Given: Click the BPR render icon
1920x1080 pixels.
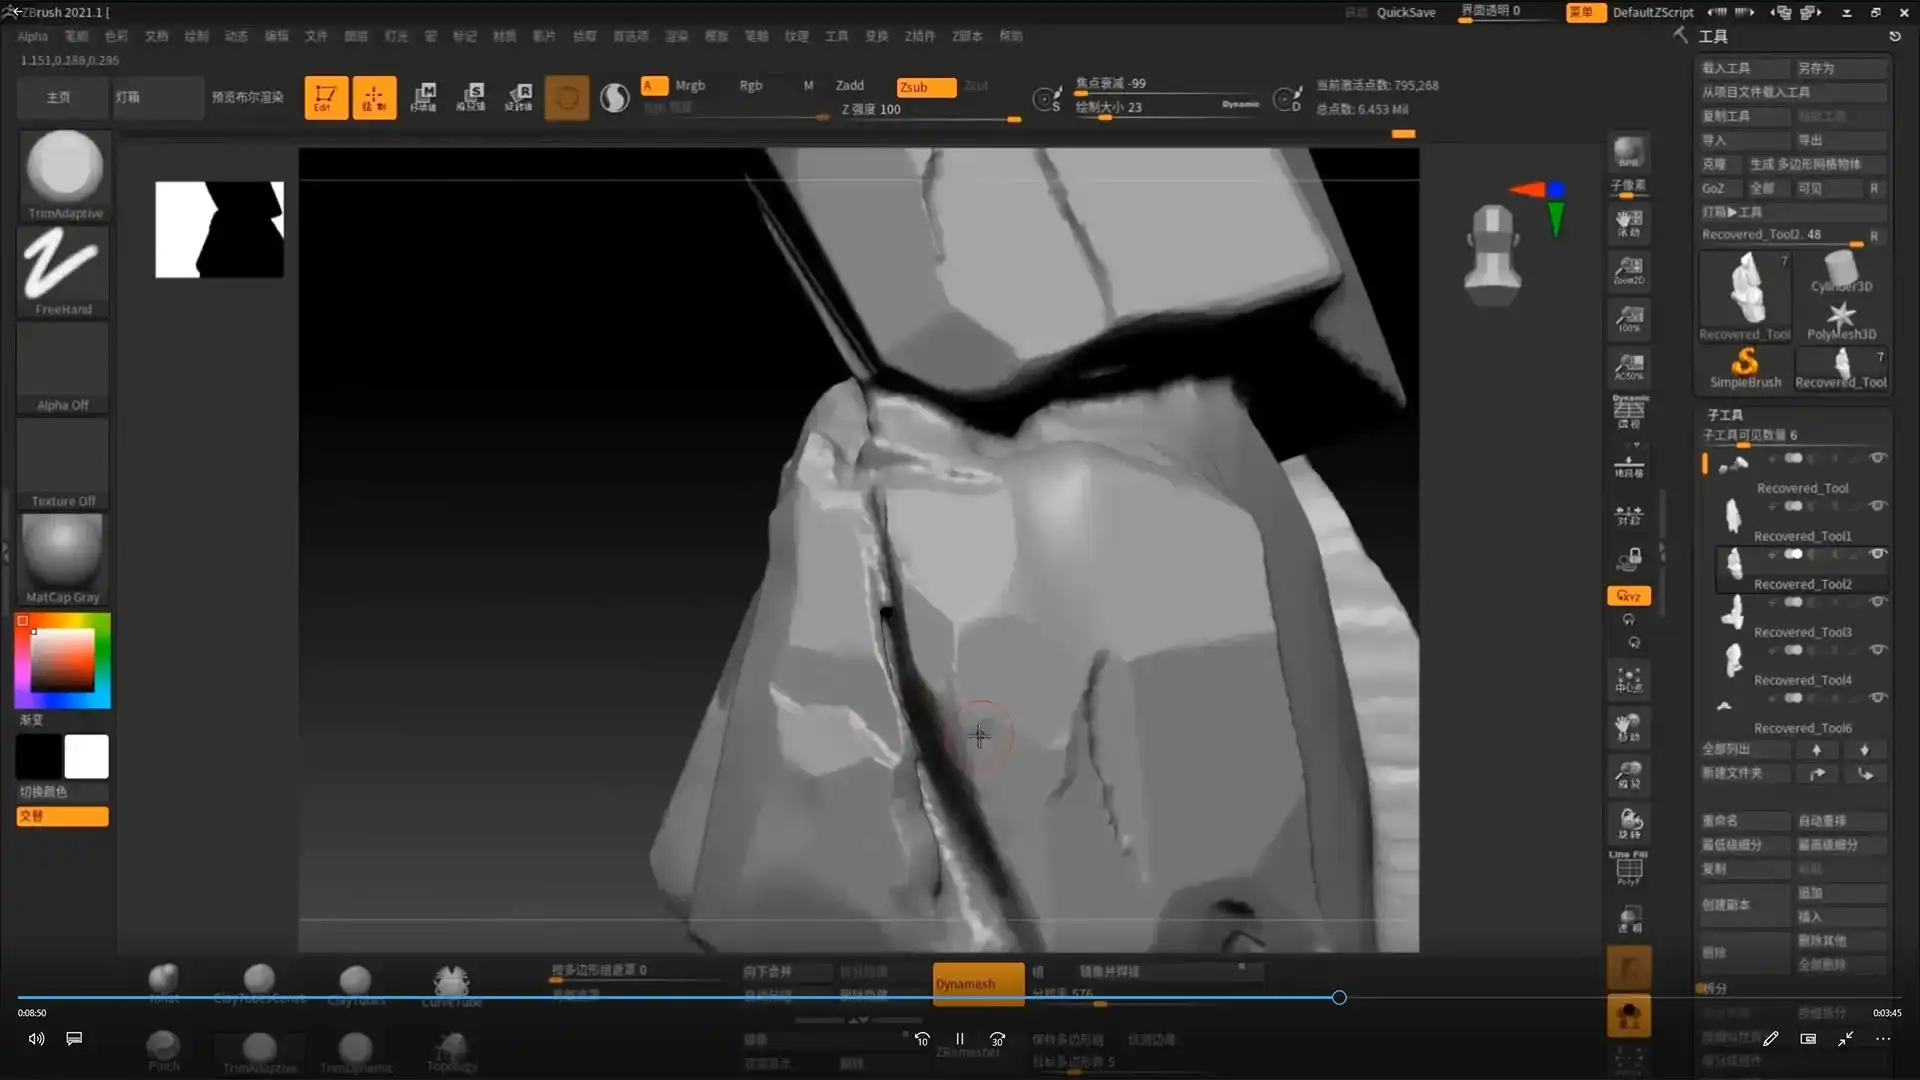Looking at the screenshot, I should pos(1629,153).
